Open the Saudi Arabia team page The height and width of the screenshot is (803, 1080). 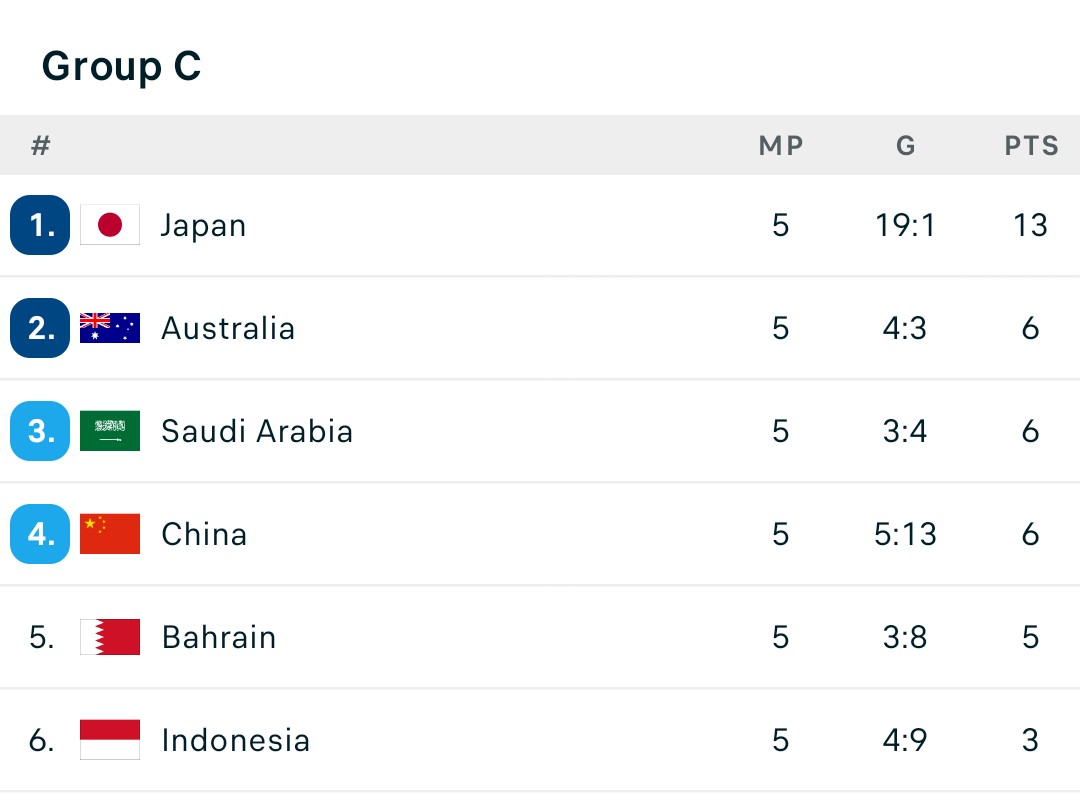click(257, 431)
